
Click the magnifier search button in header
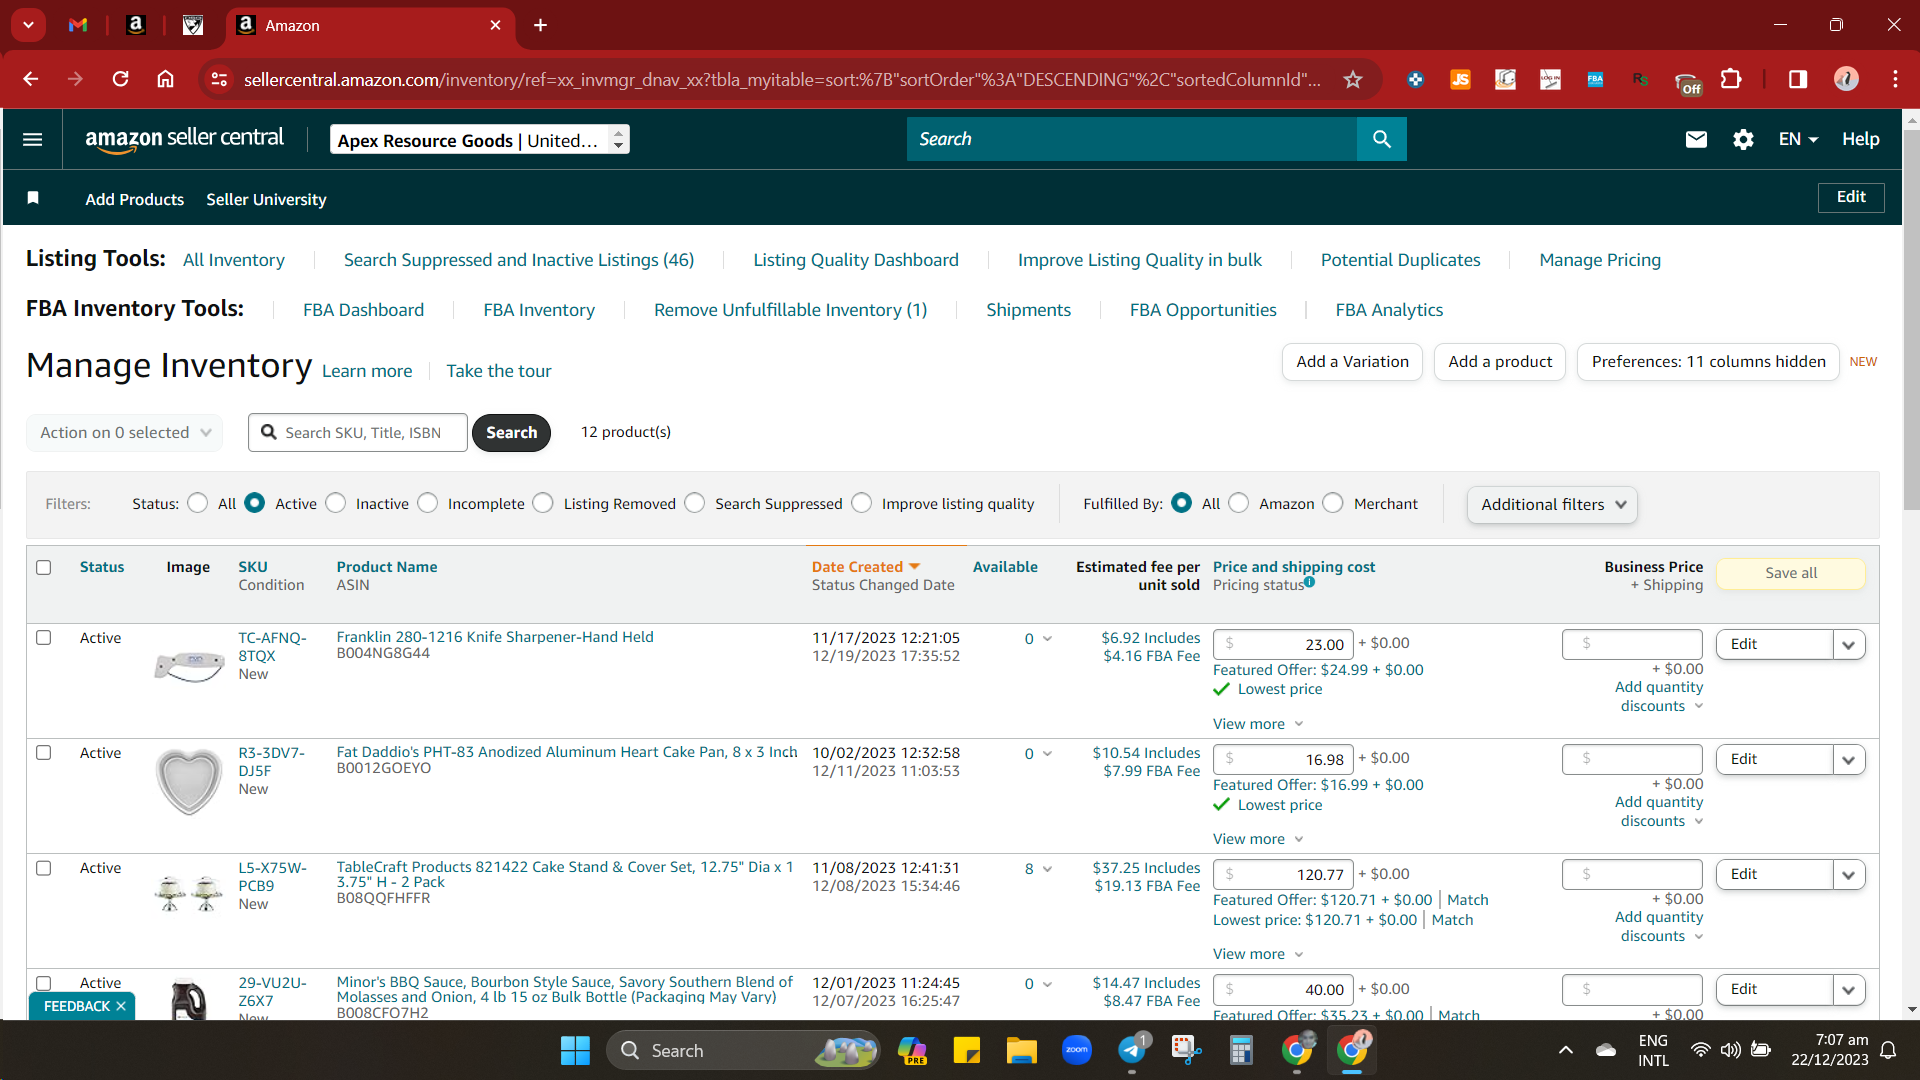(x=1381, y=139)
